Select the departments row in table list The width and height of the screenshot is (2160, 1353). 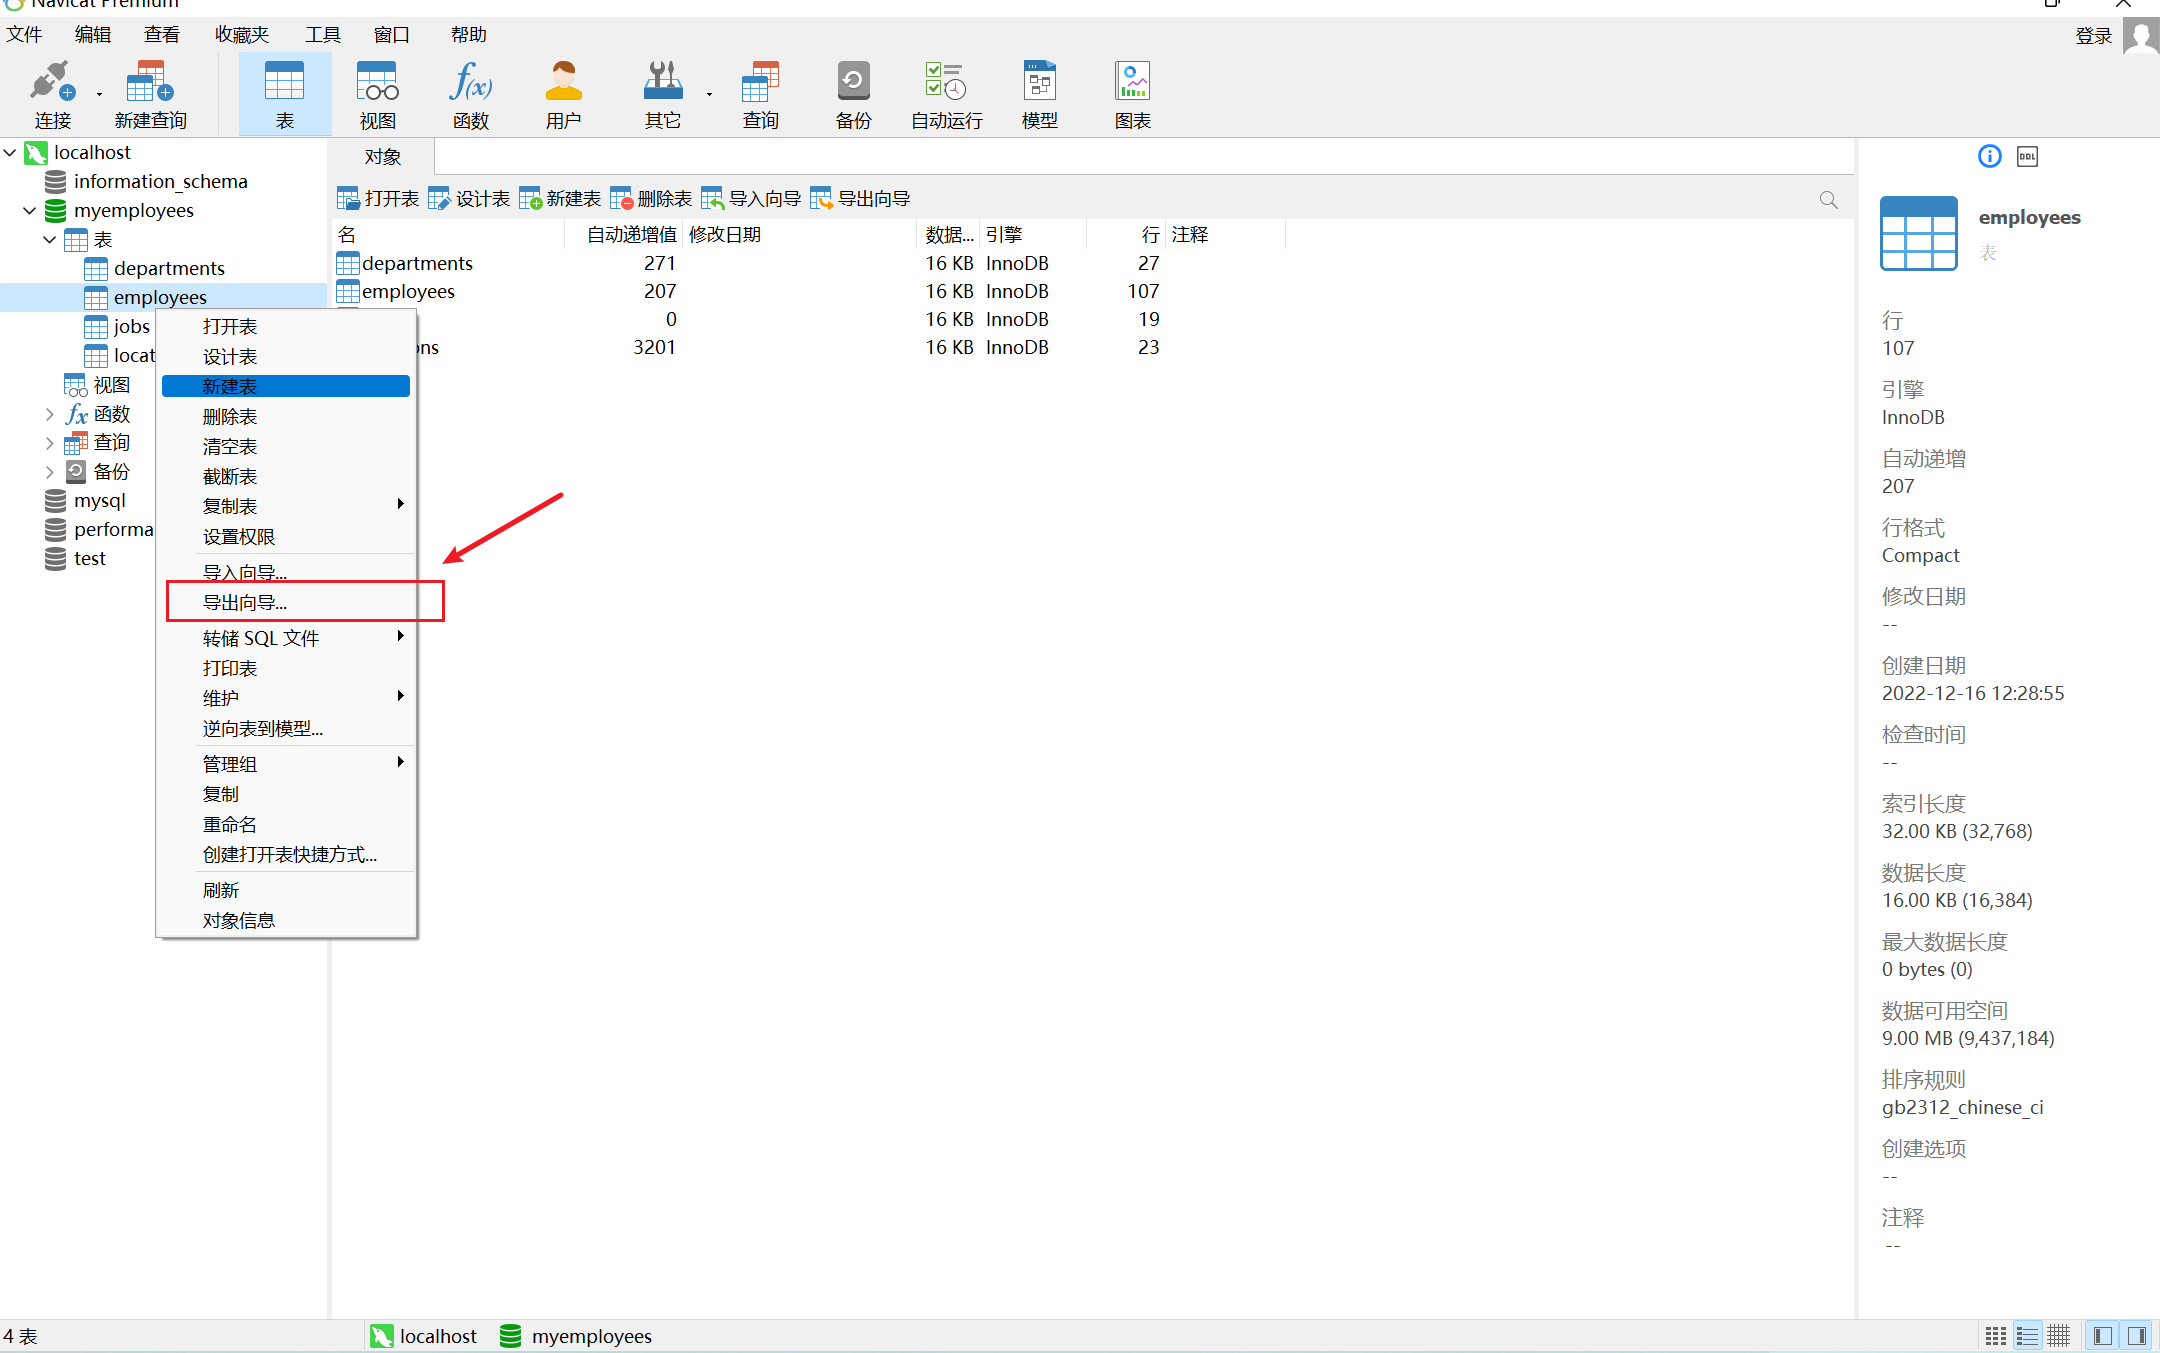coord(417,264)
